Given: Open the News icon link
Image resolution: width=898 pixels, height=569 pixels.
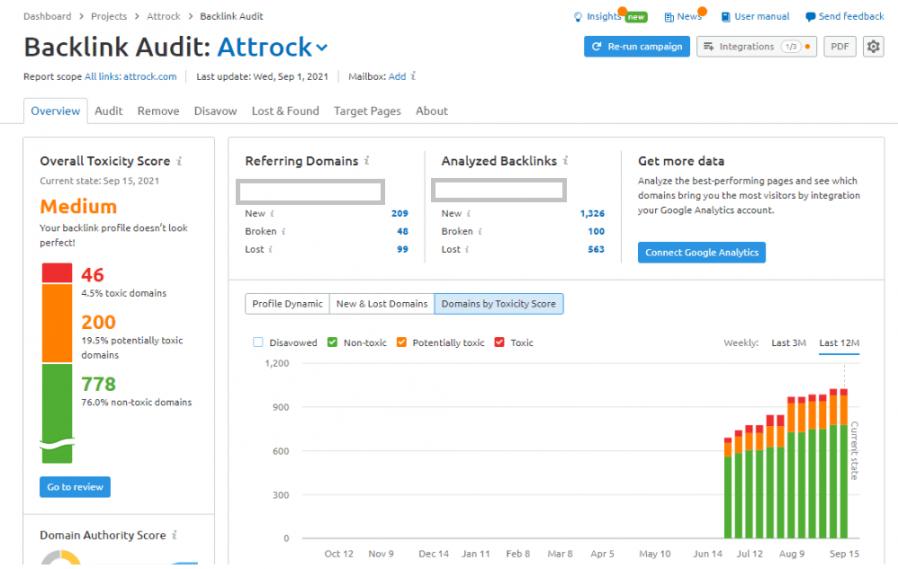Looking at the screenshot, I should coord(669,17).
